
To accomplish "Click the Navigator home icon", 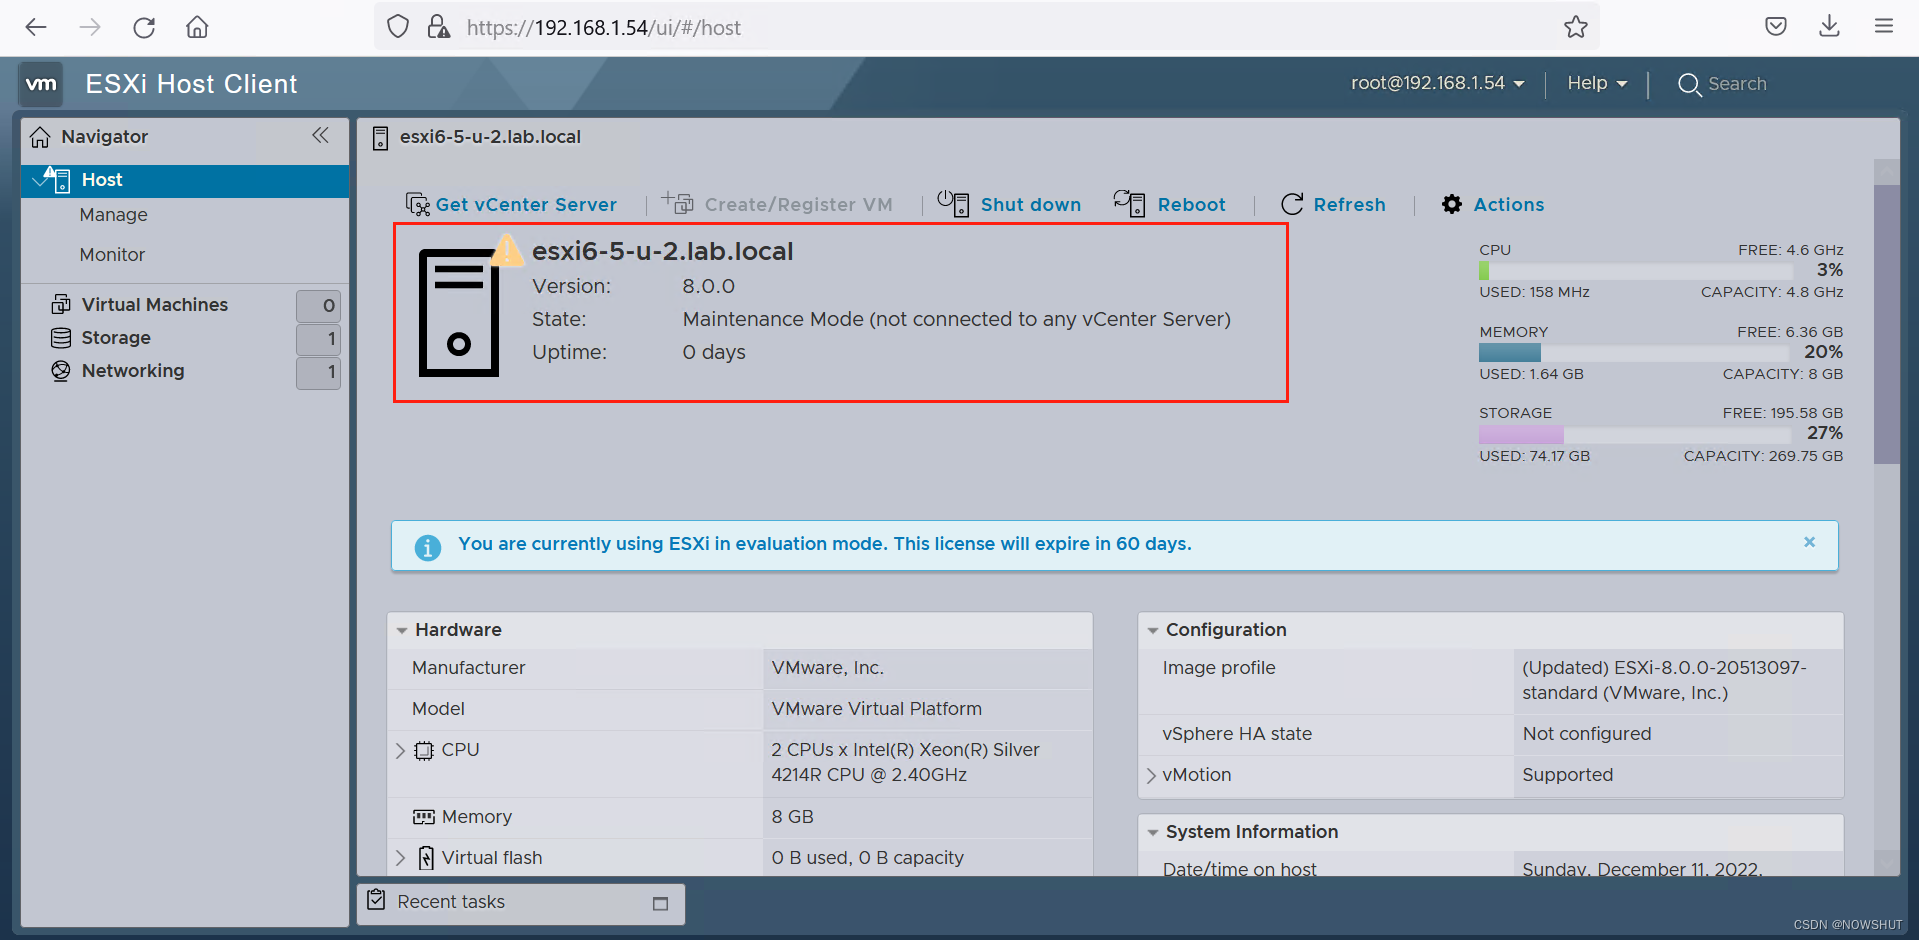I will (40, 137).
